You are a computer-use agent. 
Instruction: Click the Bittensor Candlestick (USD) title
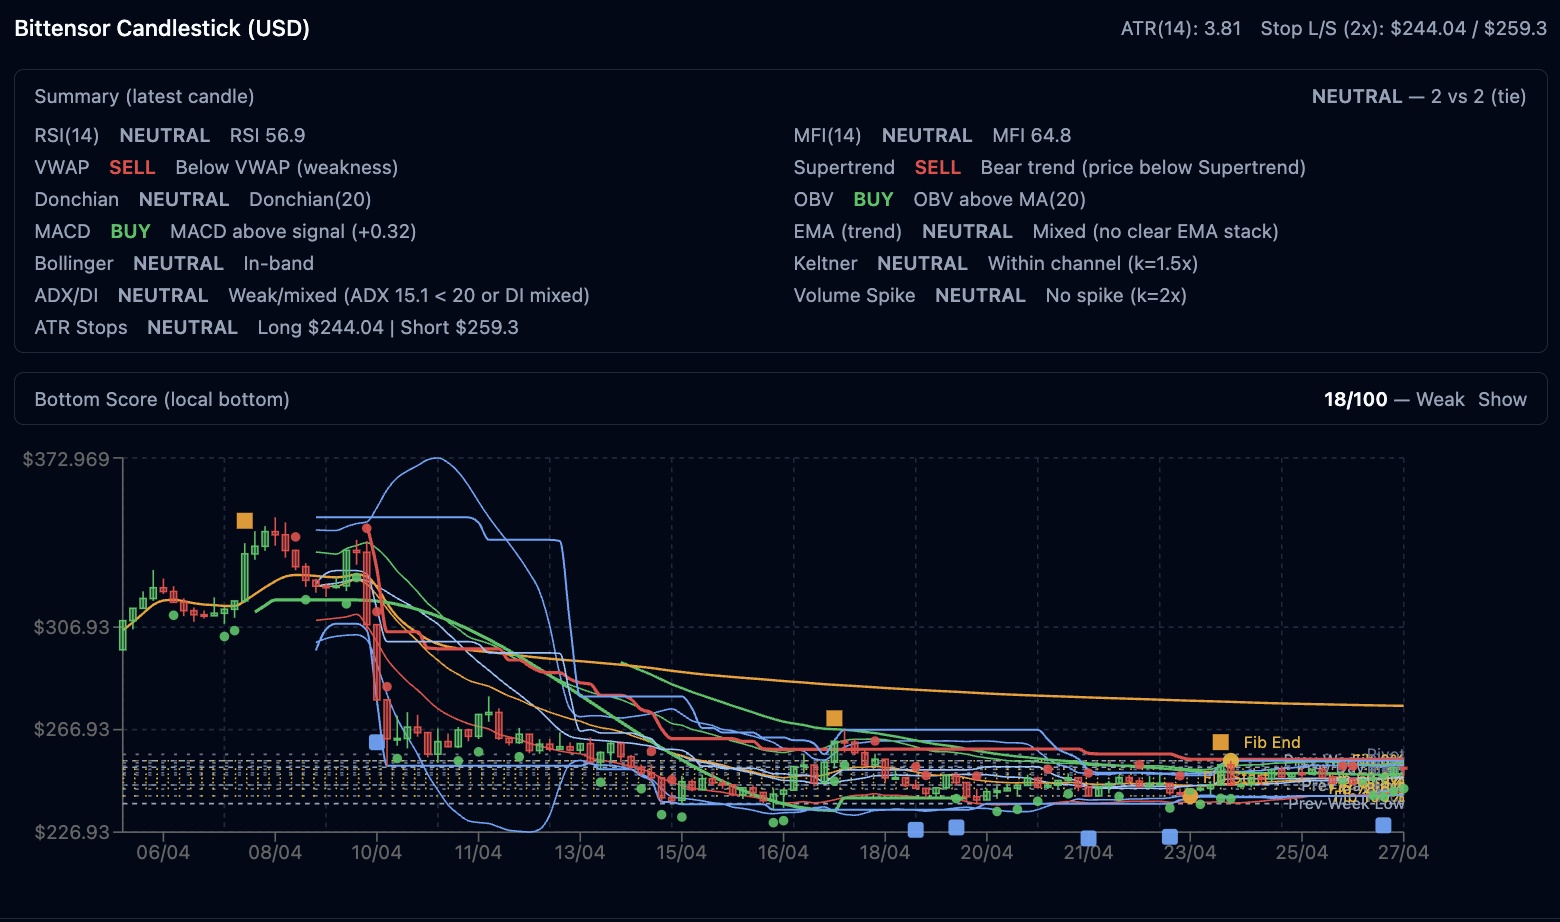[162, 28]
